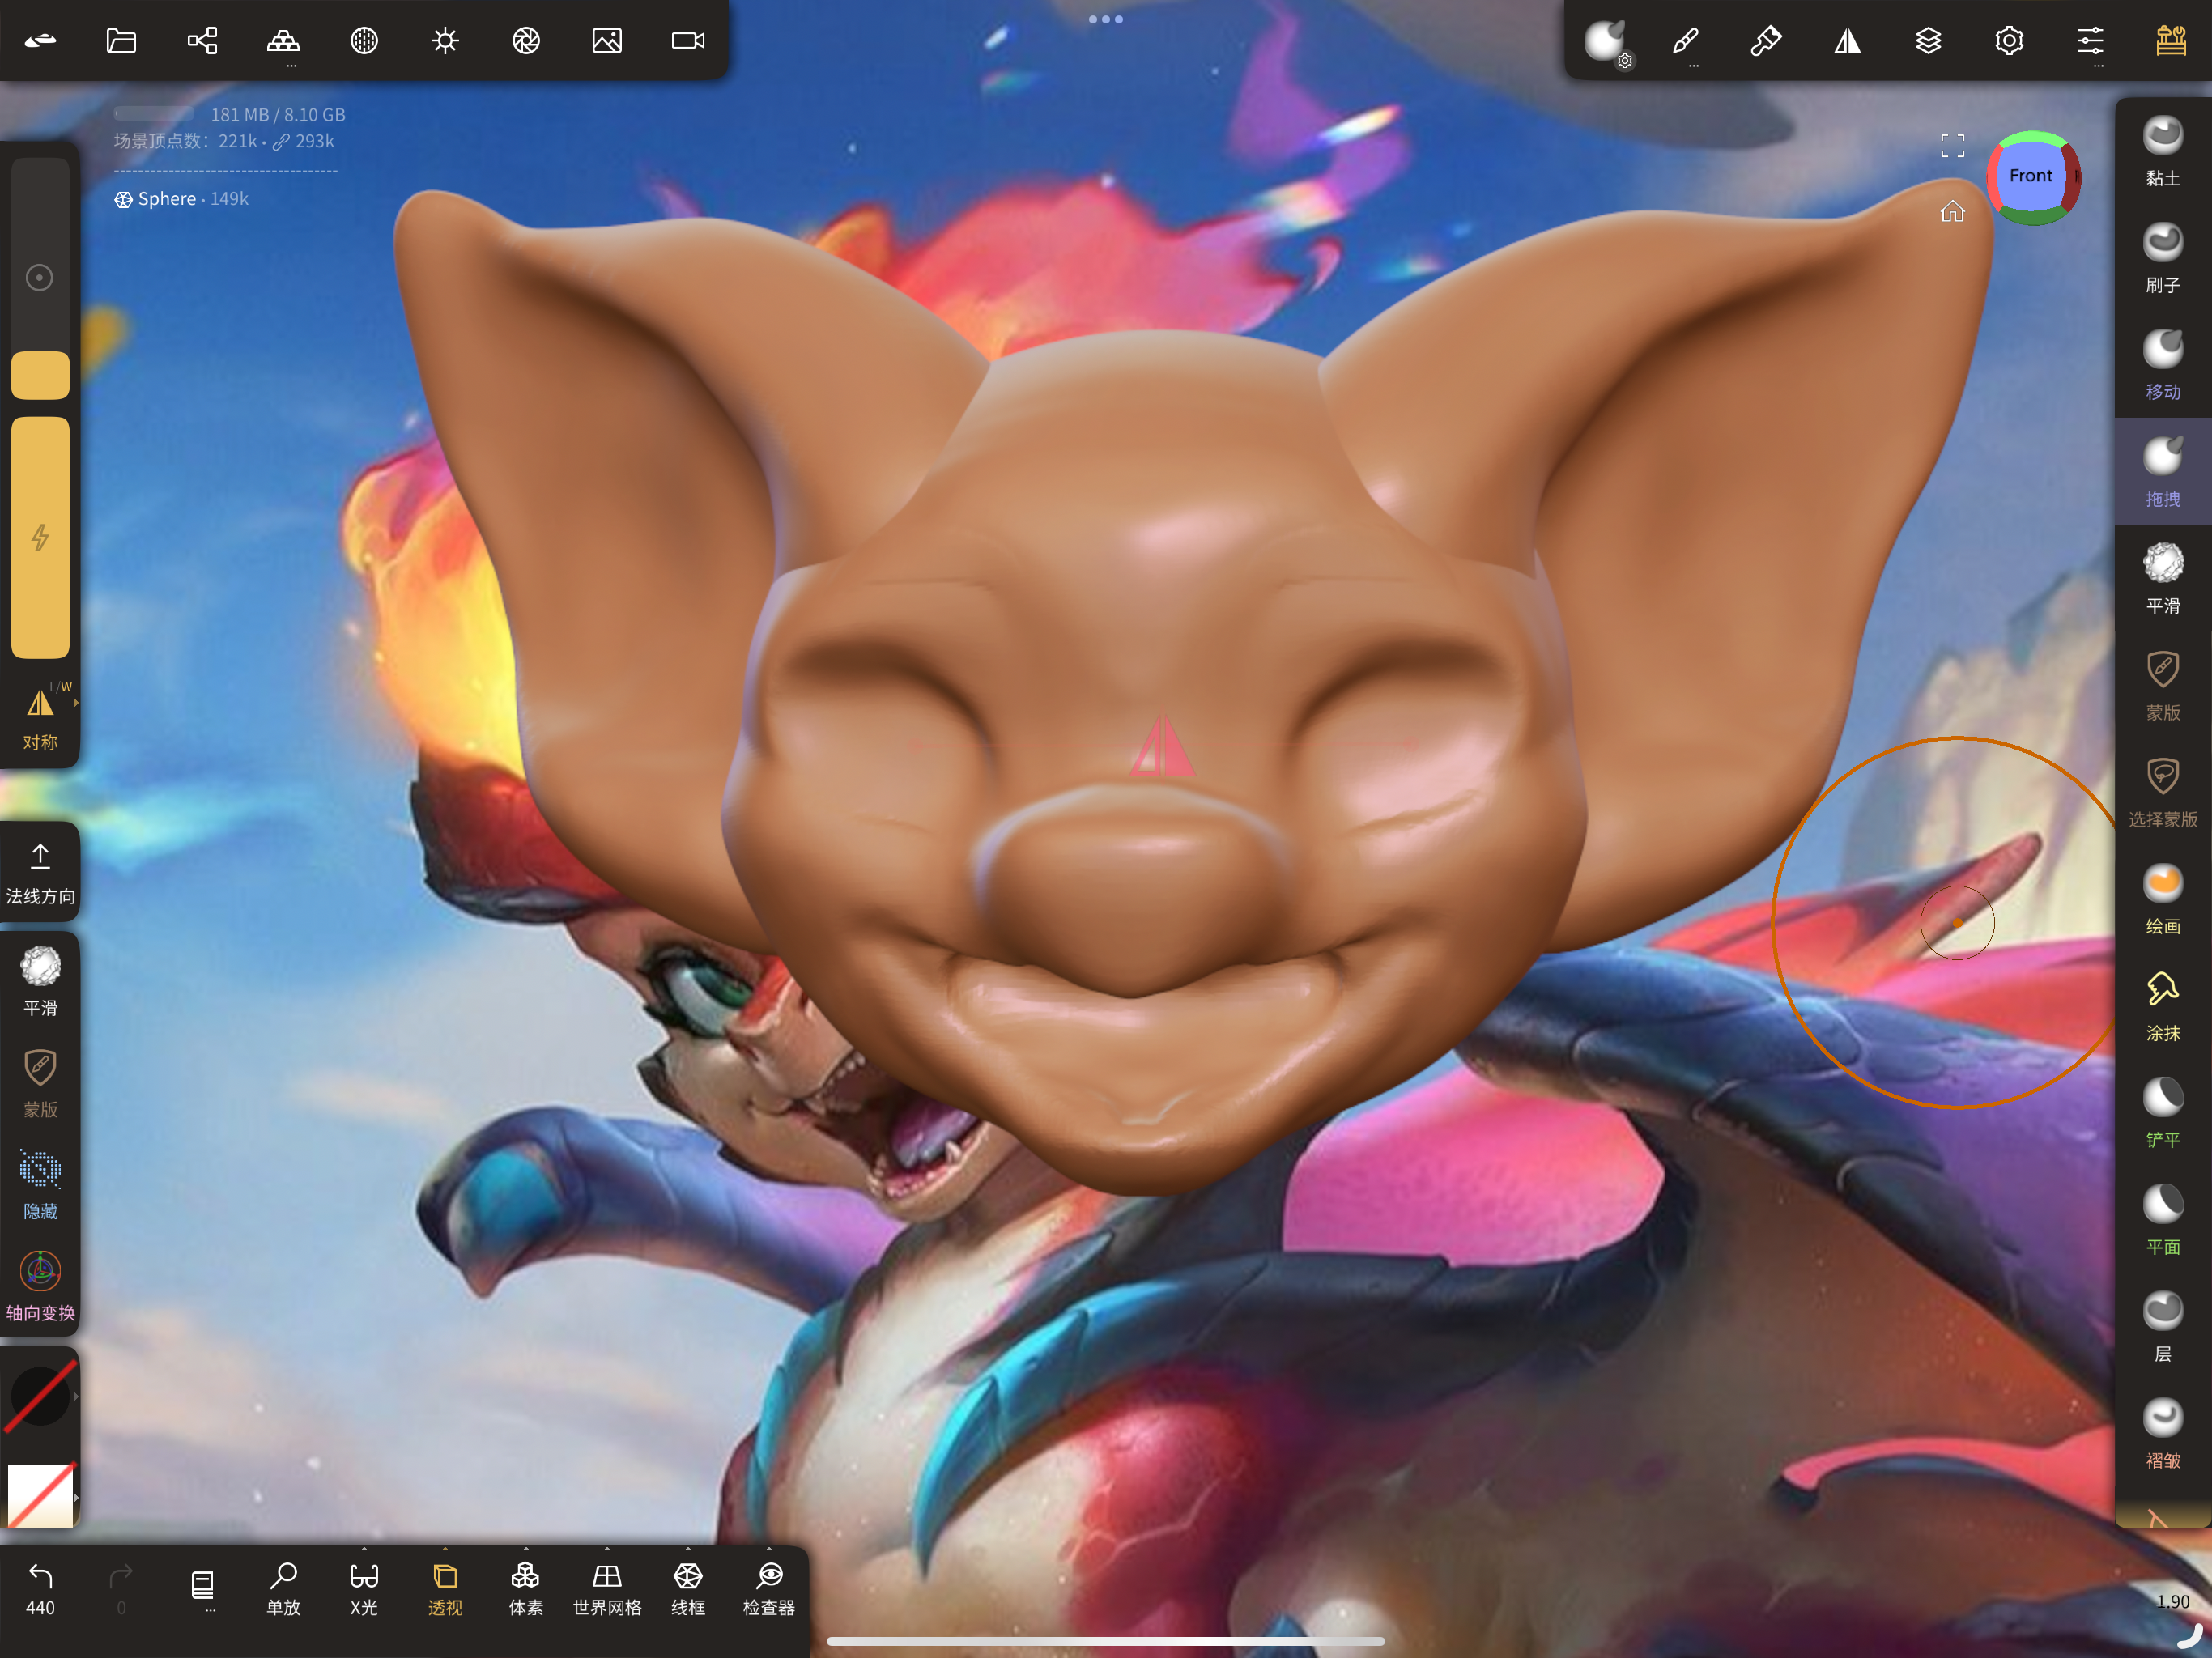Undo the last action (440)
The width and height of the screenshot is (2212, 1658).
click(x=40, y=1588)
